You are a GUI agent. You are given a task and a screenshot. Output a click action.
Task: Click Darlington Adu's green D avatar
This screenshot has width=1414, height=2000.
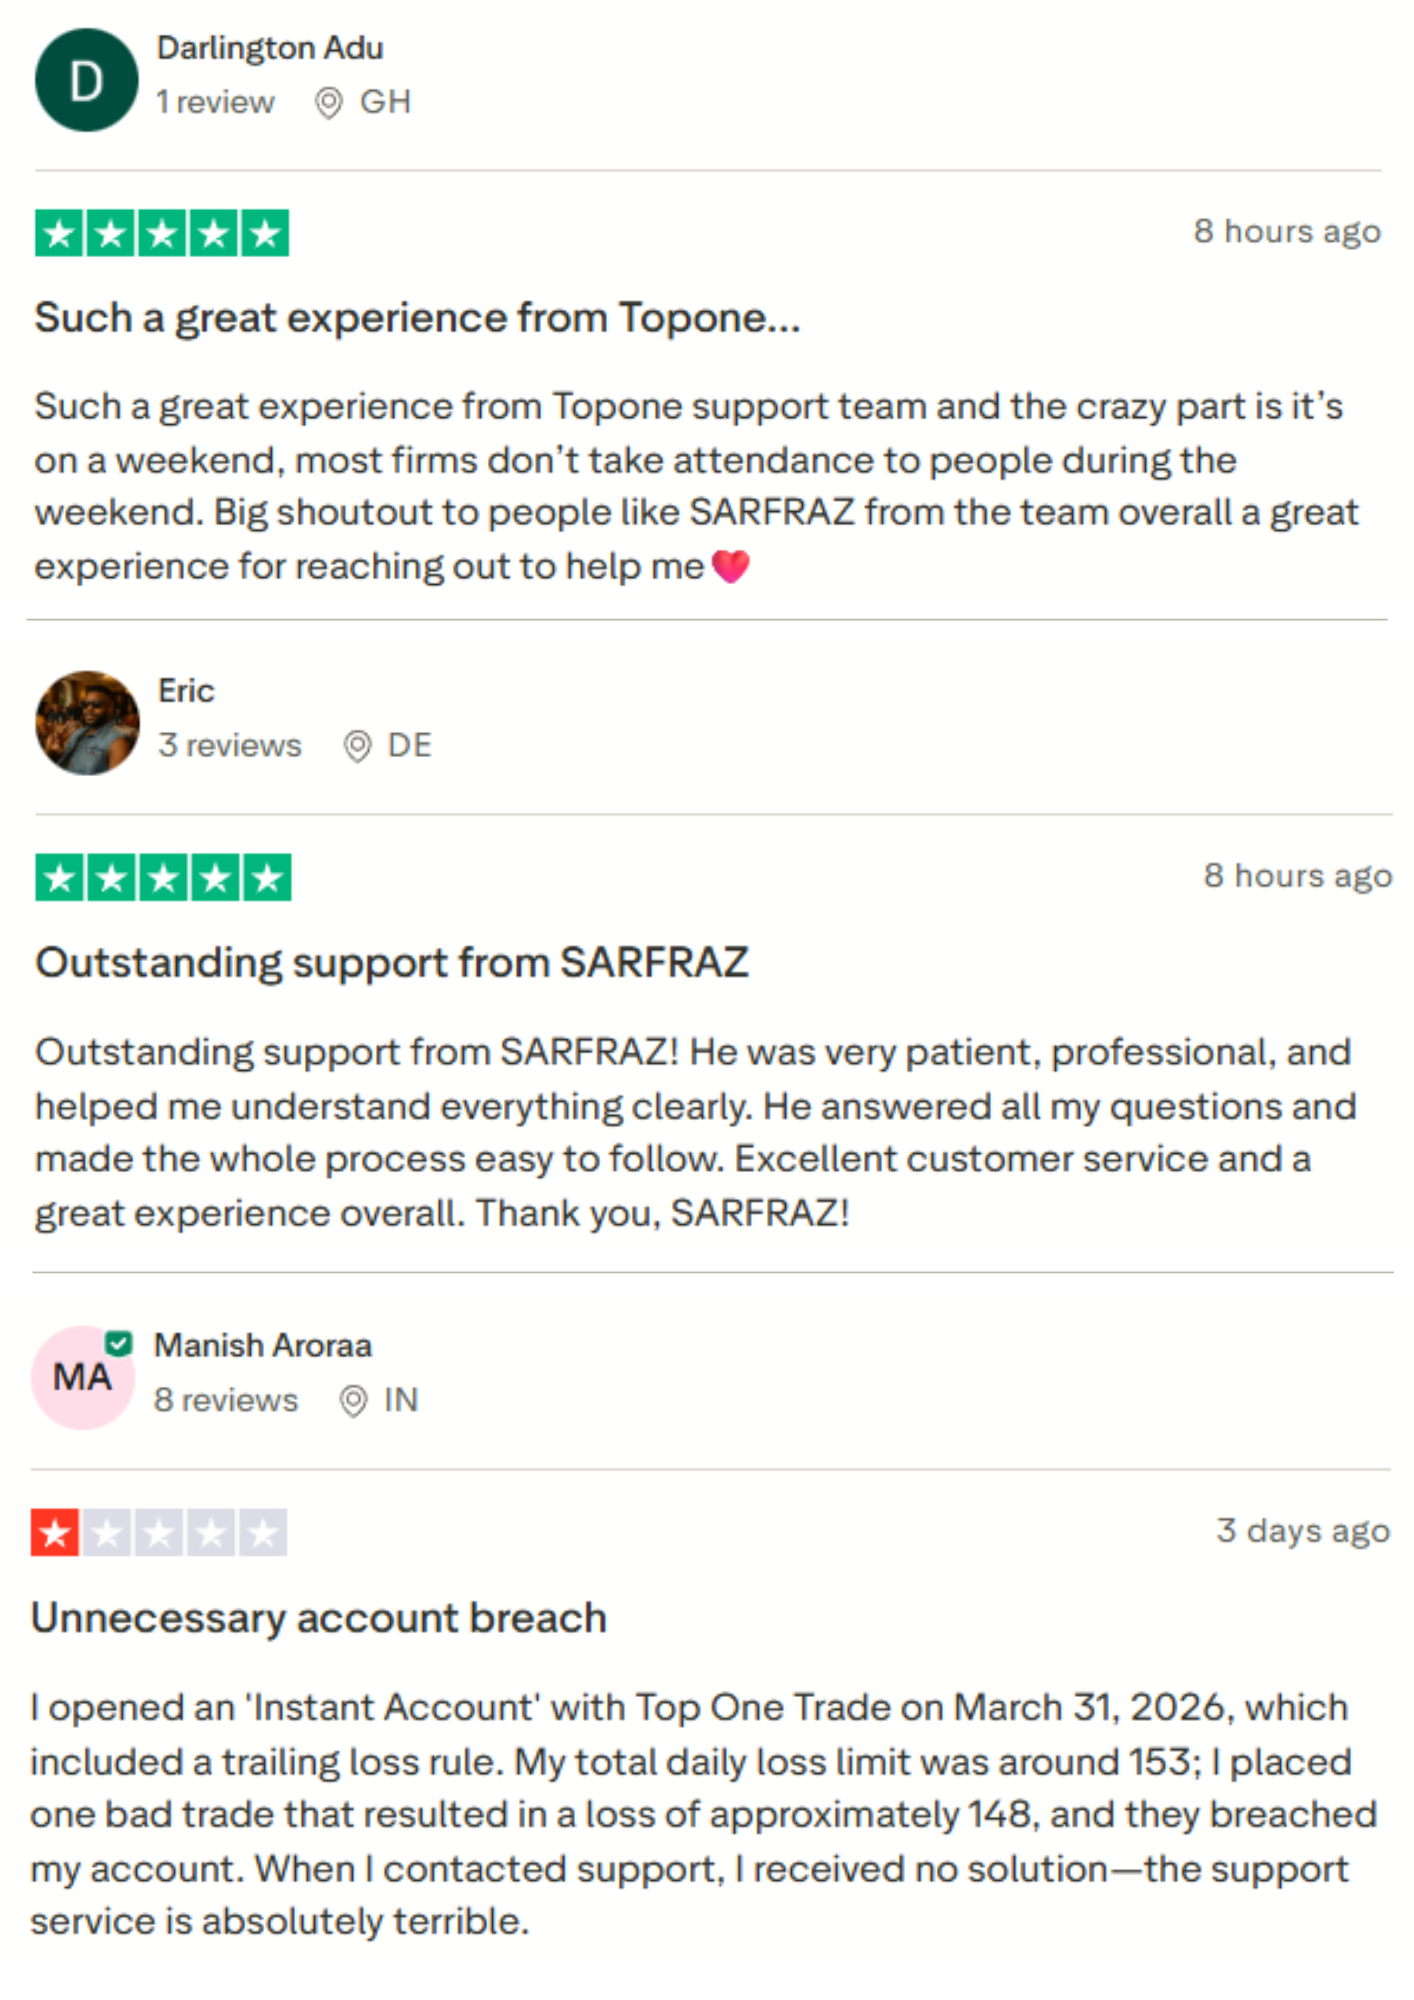pos(87,80)
